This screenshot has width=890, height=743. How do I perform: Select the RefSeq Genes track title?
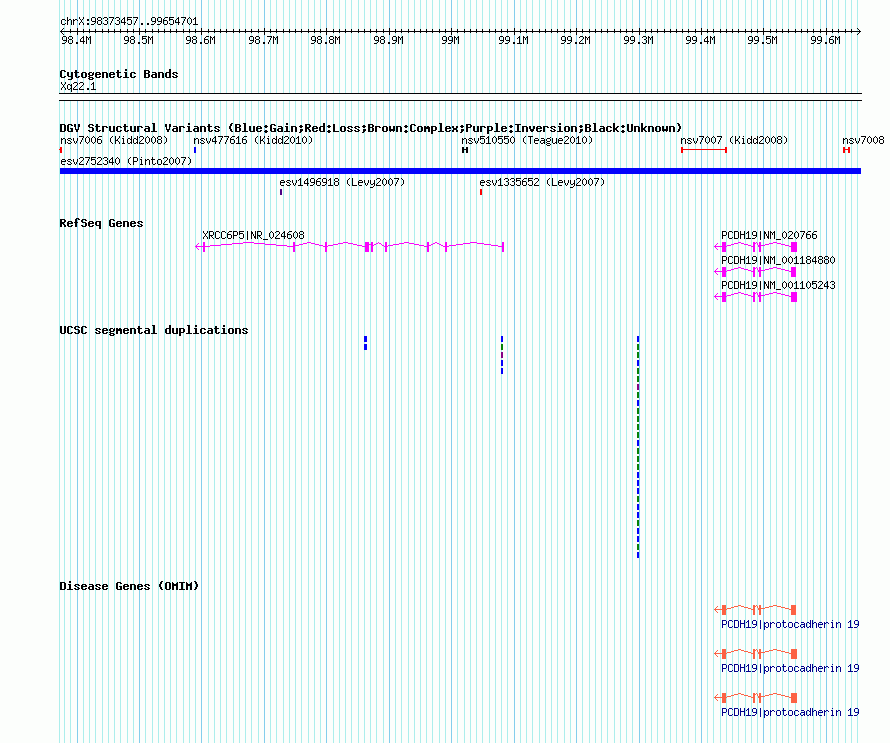[101, 224]
